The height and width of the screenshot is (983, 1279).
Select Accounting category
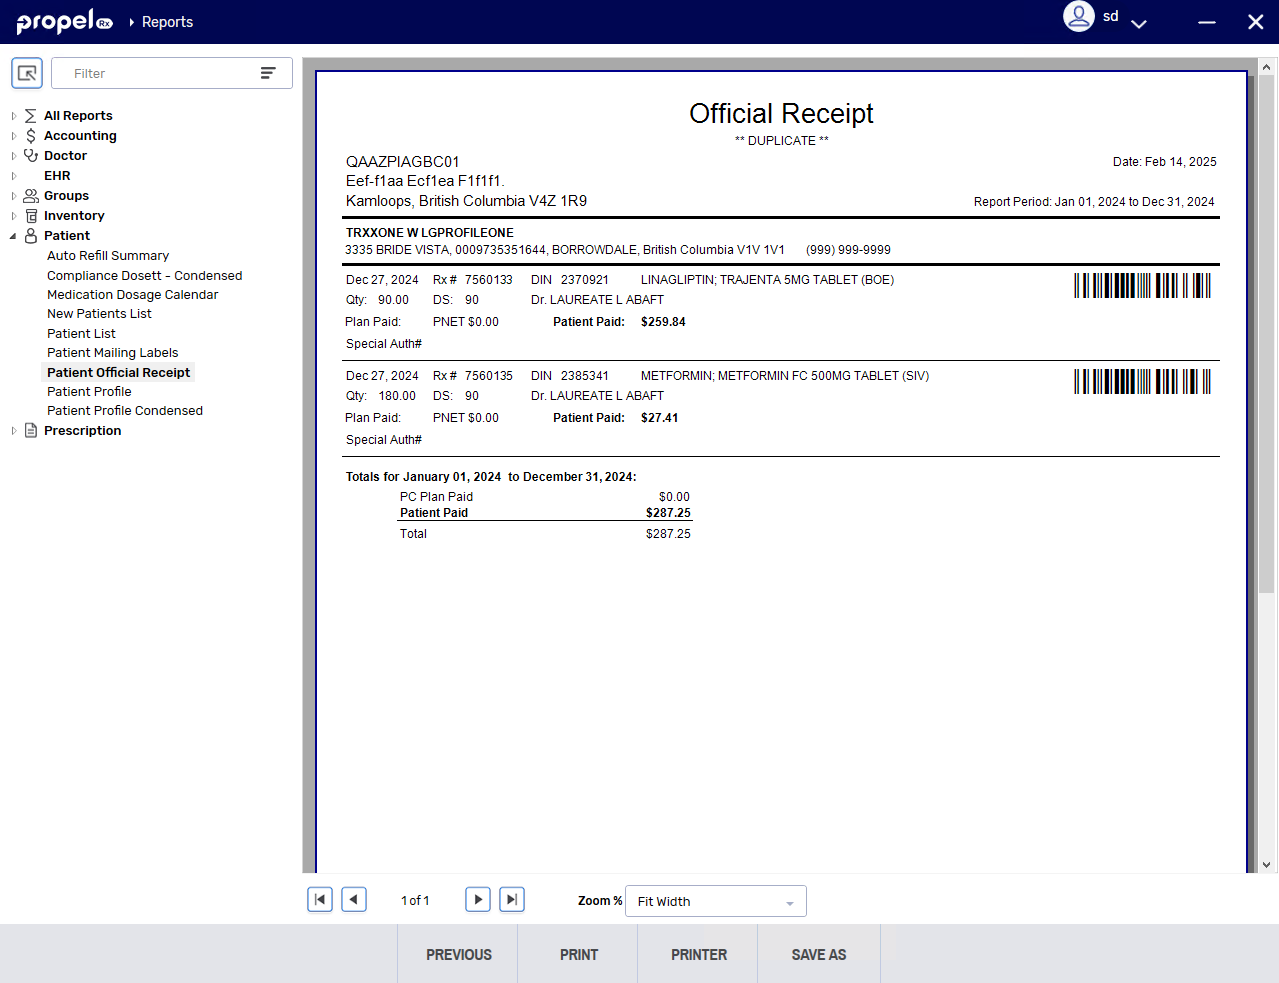80,136
